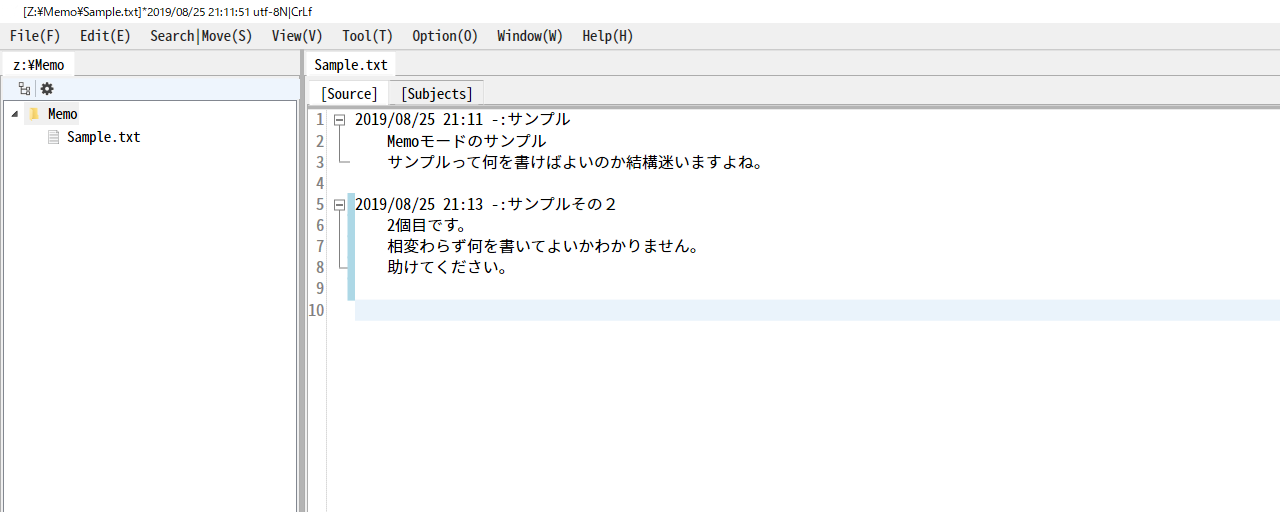Place cursor in highlighted empty line 10
The height and width of the screenshot is (512, 1280).
[x=817, y=310]
